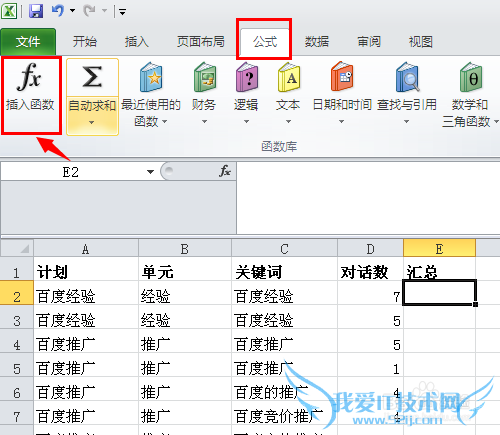The image size is (500, 435).
Task: Expand the Undo history dropdown arrow
Action: click(x=72, y=11)
